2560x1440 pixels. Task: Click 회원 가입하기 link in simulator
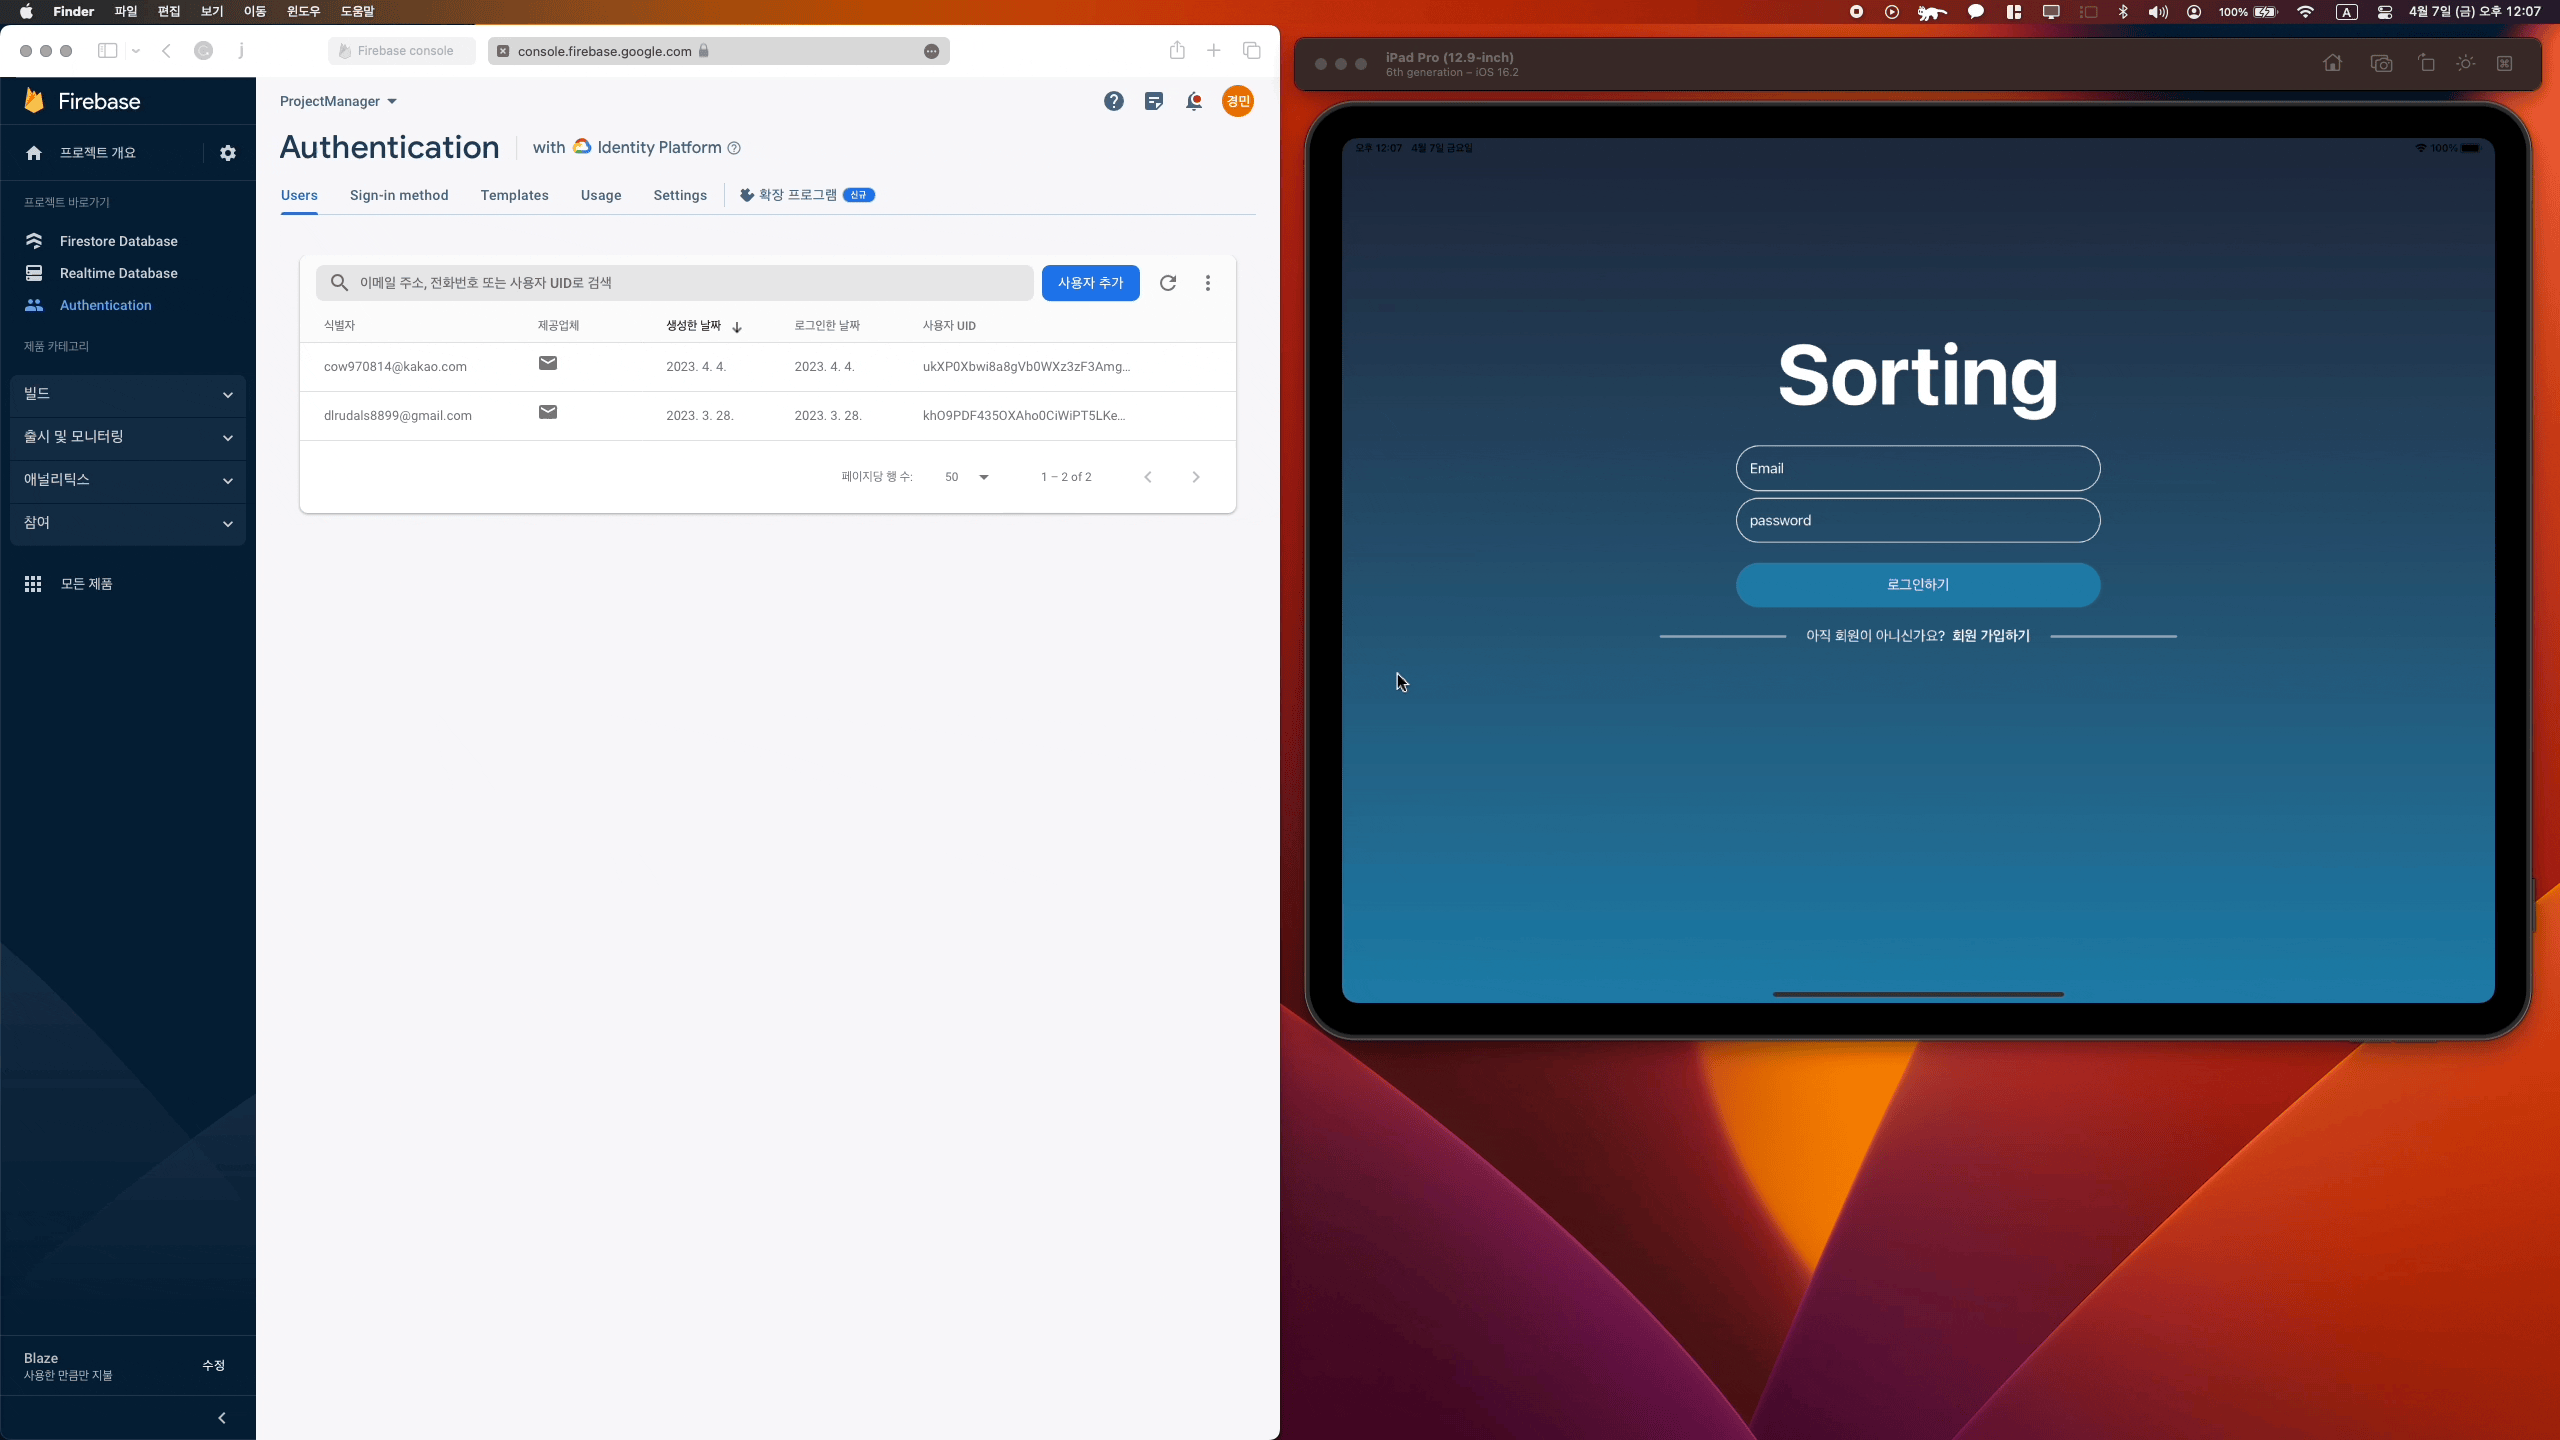click(x=1990, y=636)
